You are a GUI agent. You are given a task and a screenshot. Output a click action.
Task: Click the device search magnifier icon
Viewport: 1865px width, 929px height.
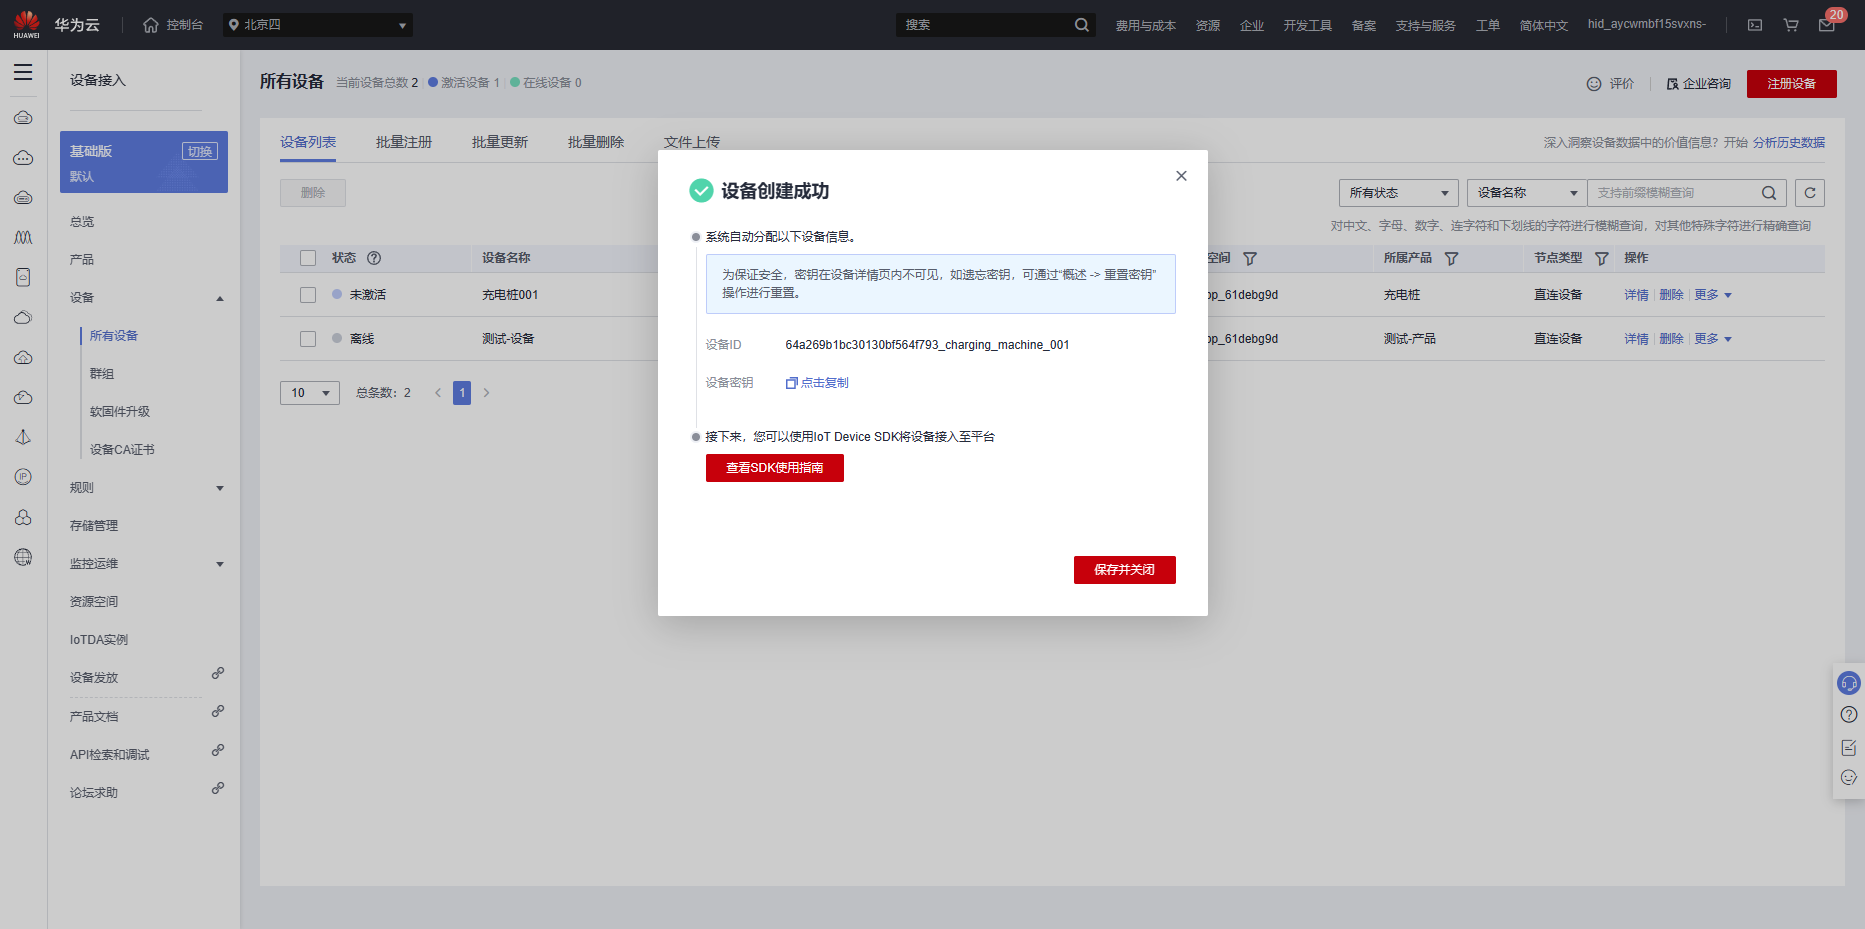[x=1768, y=193]
